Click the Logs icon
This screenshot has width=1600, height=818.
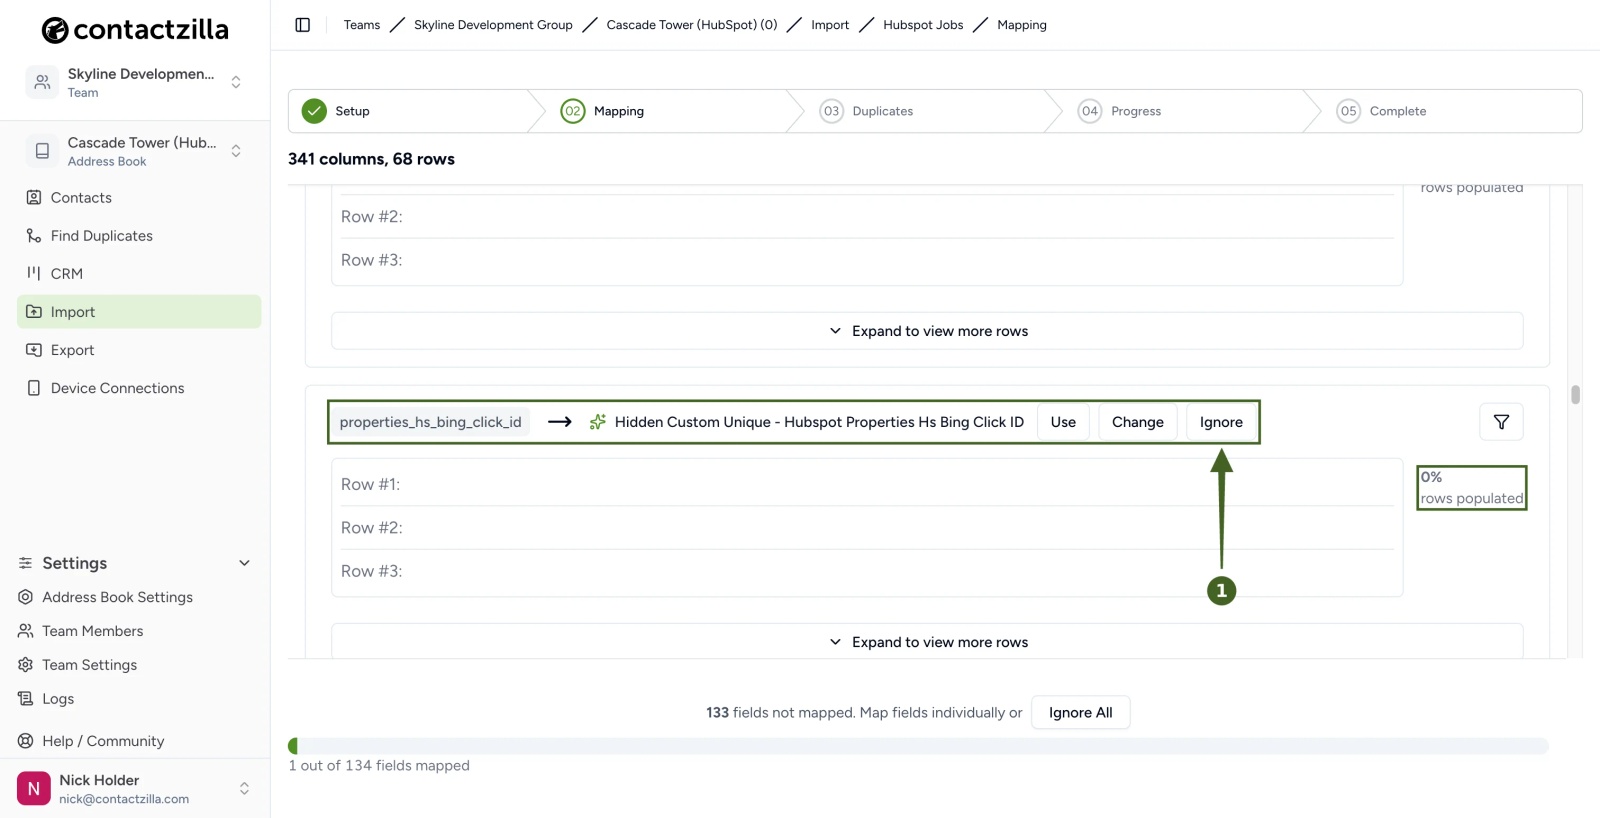pyautogui.click(x=26, y=699)
